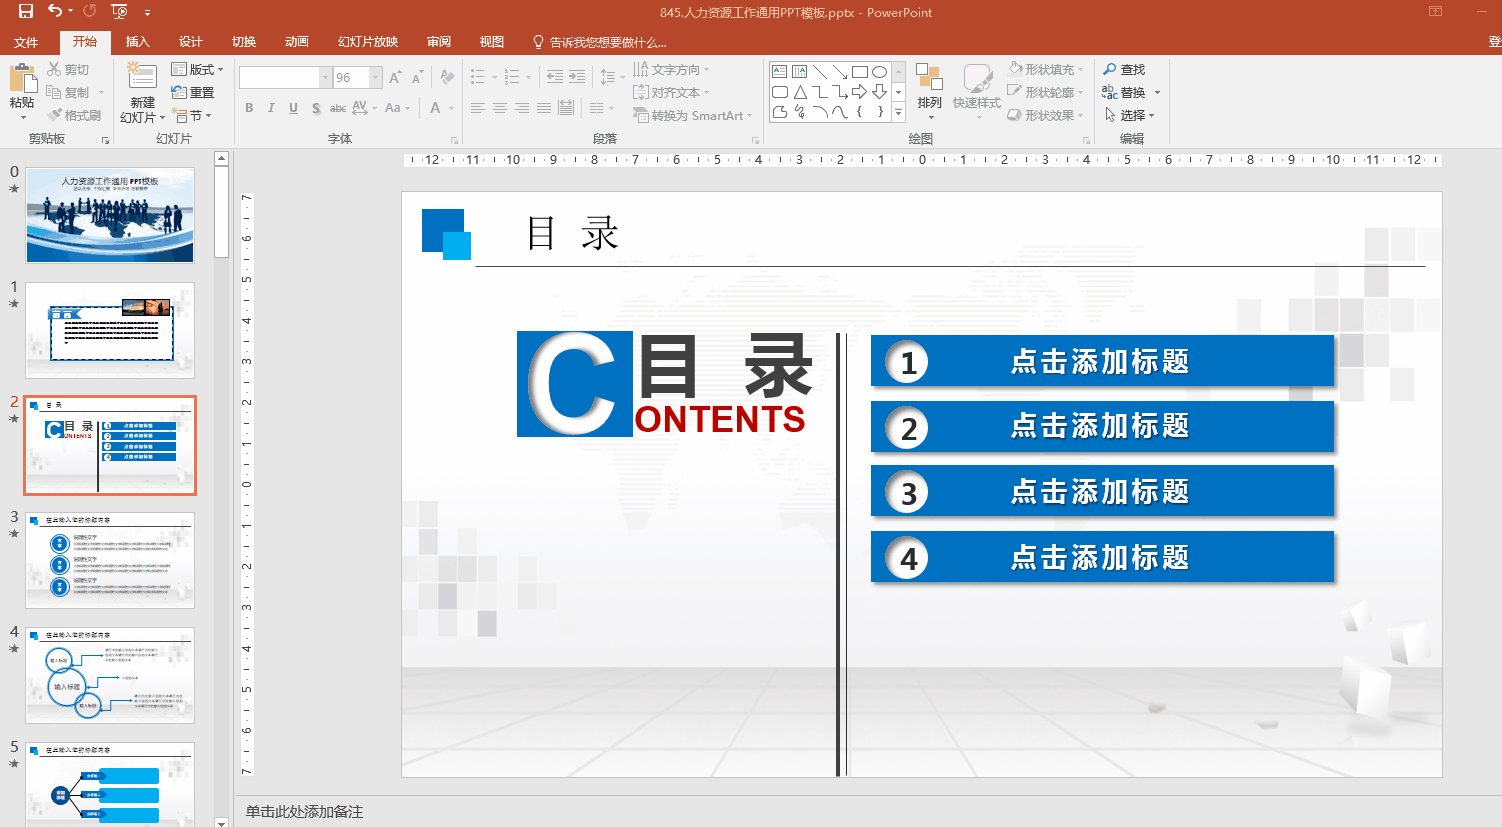Expand the Layout (版式) dropdown

[x=197, y=70]
